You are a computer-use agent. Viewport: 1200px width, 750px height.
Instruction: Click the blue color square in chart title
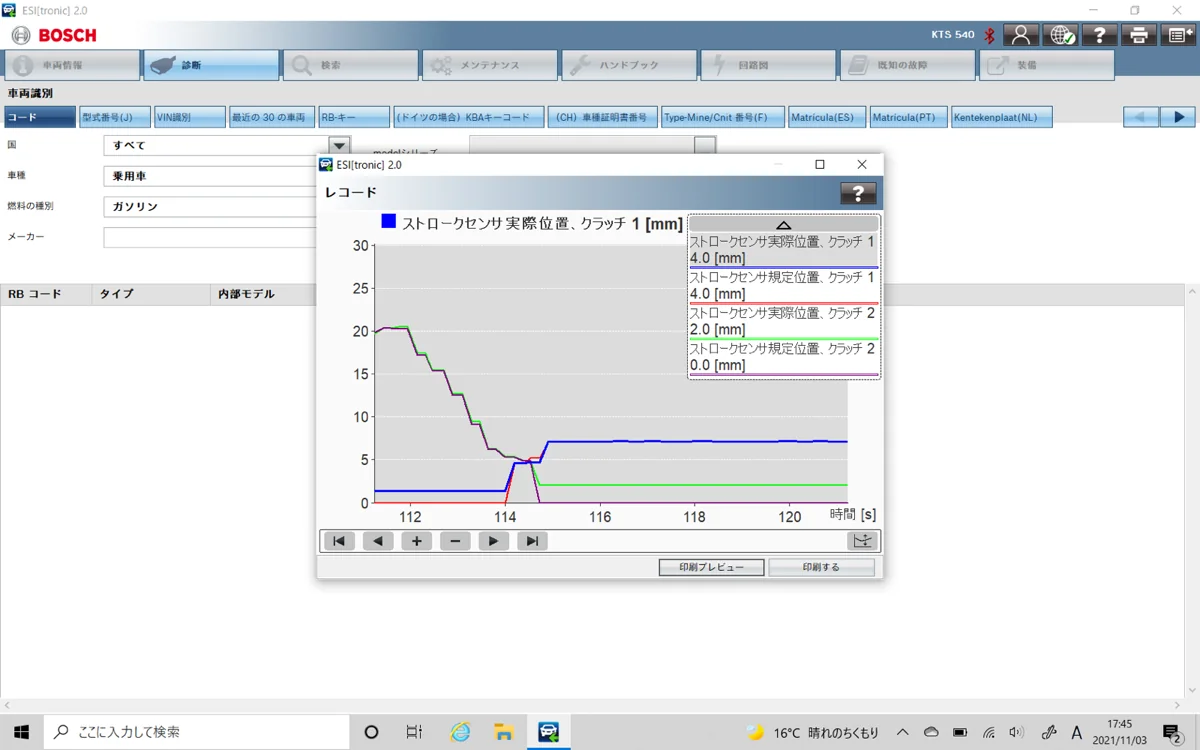tap(389, 222)
